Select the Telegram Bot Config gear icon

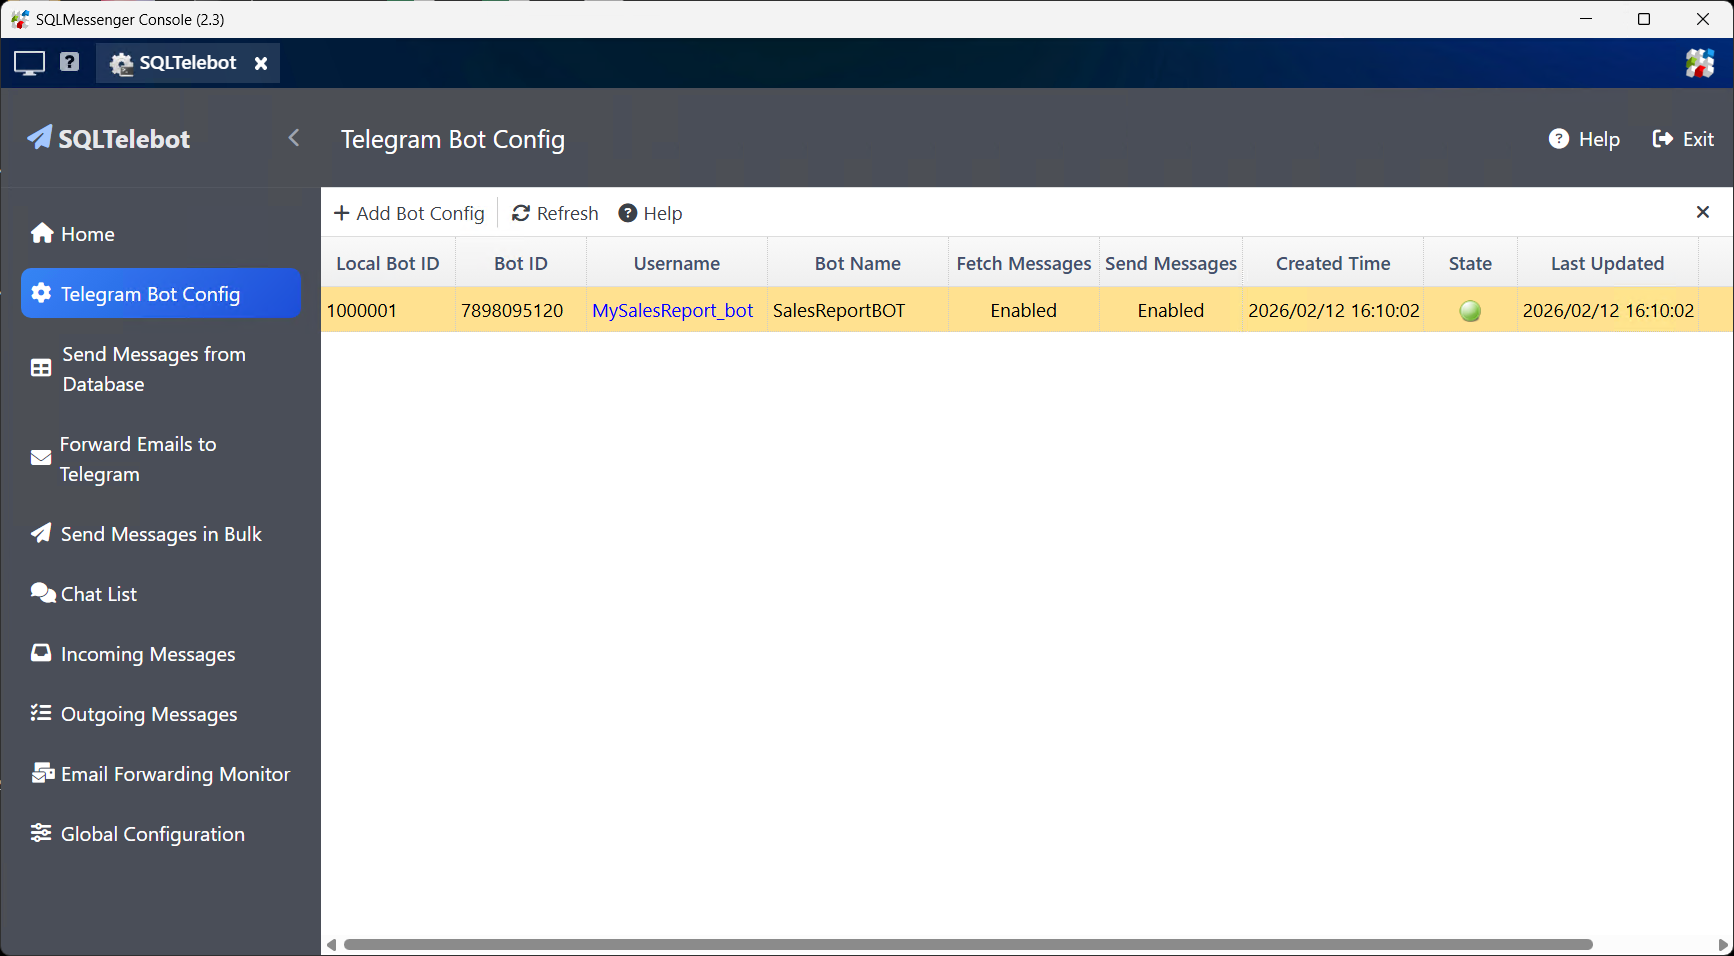pos(41,293)
